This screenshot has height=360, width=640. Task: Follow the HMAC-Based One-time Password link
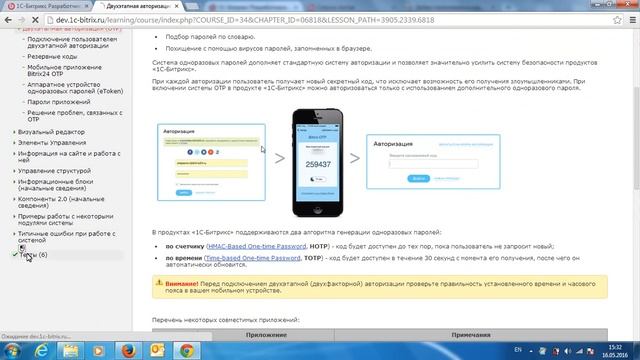pos(257,246)
